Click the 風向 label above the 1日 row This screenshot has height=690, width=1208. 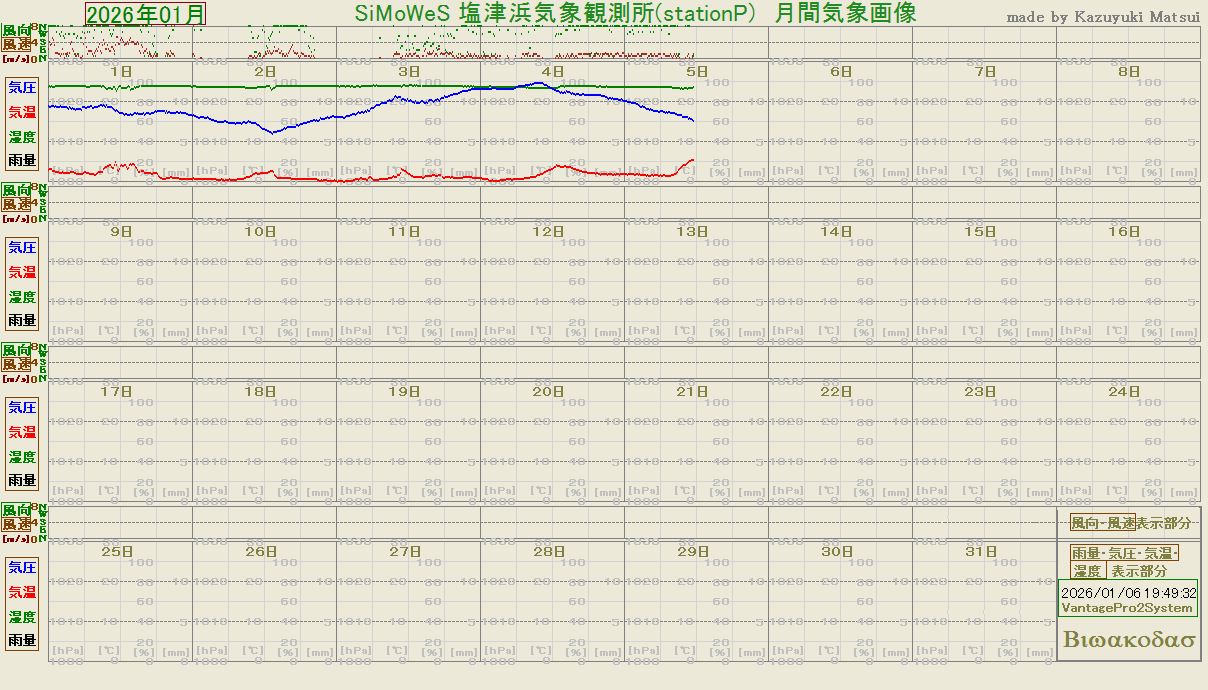[16, 32]
